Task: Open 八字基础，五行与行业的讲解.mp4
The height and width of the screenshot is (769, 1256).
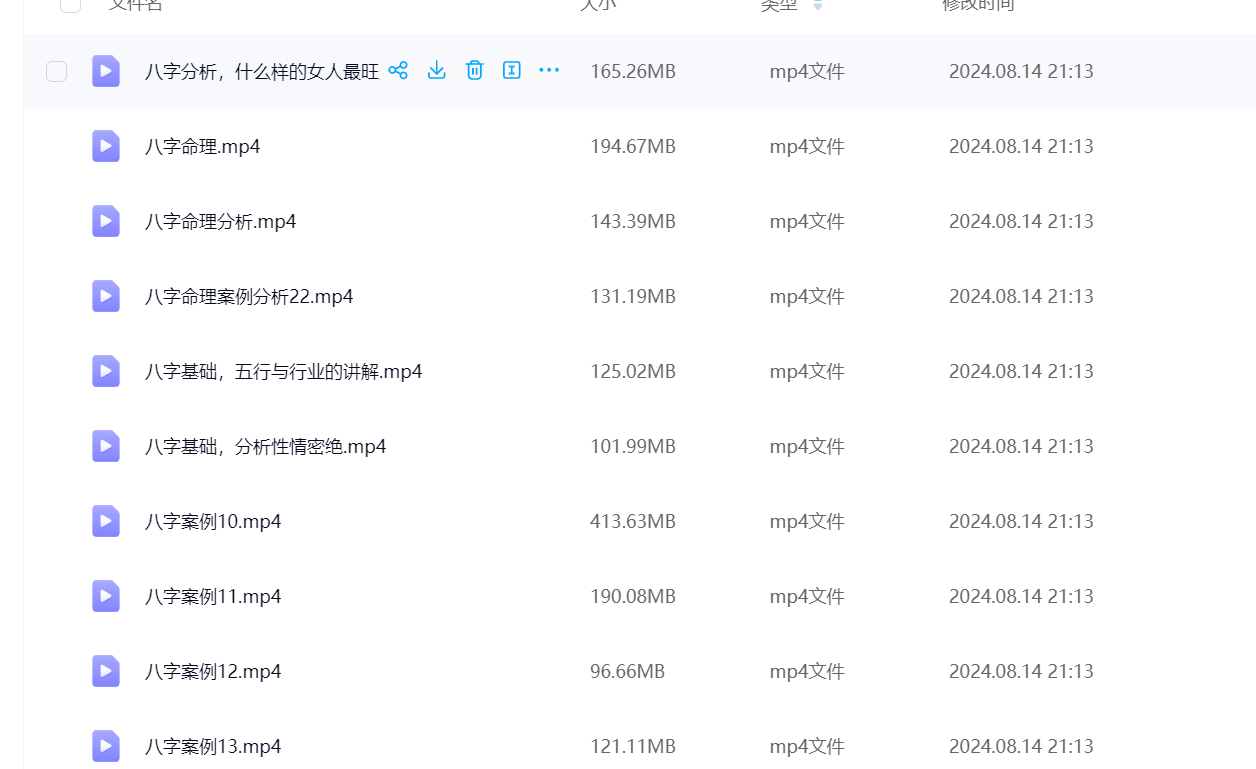Action: coord(283,372)
